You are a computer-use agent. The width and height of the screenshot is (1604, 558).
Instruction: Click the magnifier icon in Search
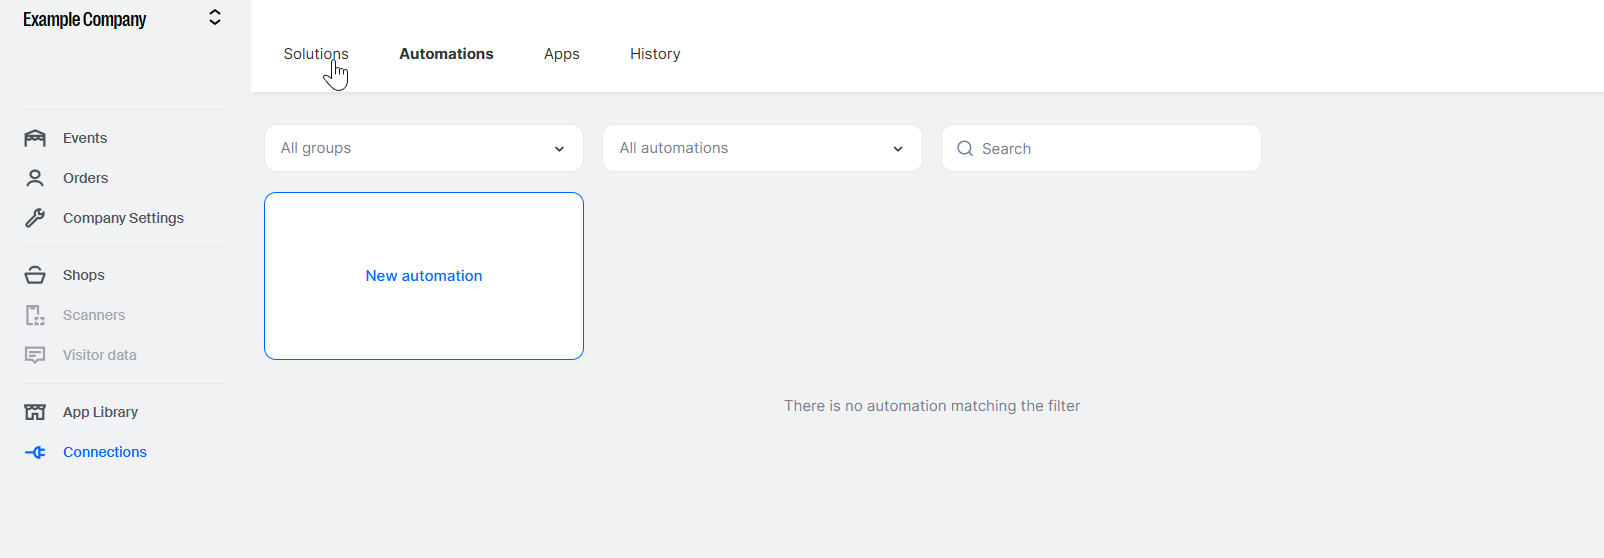click(965, 148)
